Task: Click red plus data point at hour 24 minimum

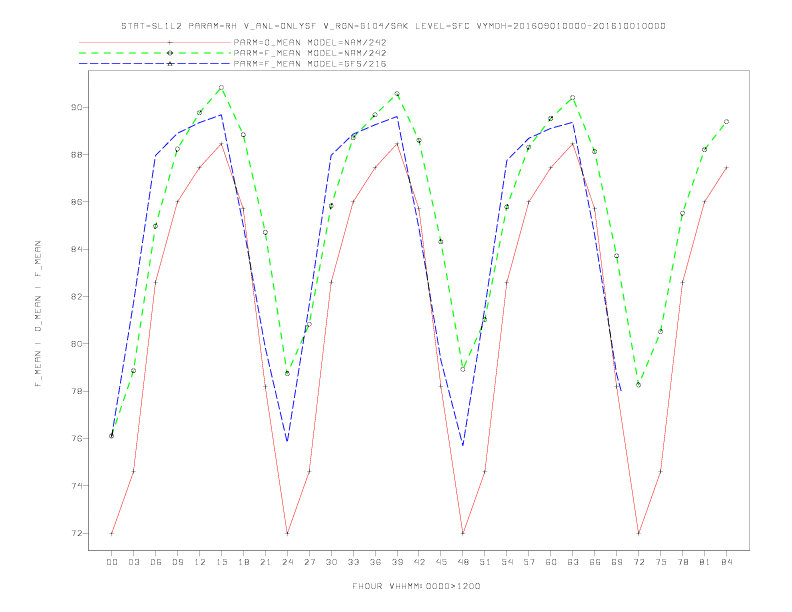Action: (x=287, y=533)
